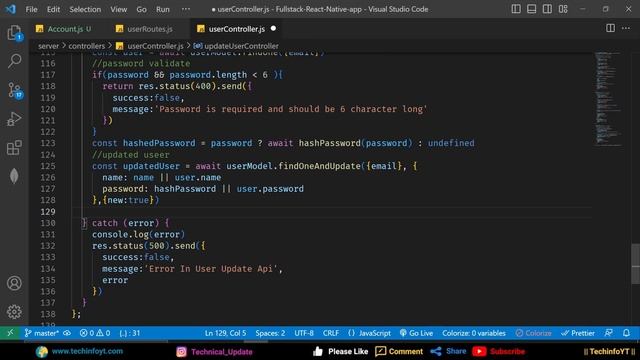This screenshot has height=360, width=640.
Task: Open the Explorer view in activity bar
Action: (x=14, y=33)
